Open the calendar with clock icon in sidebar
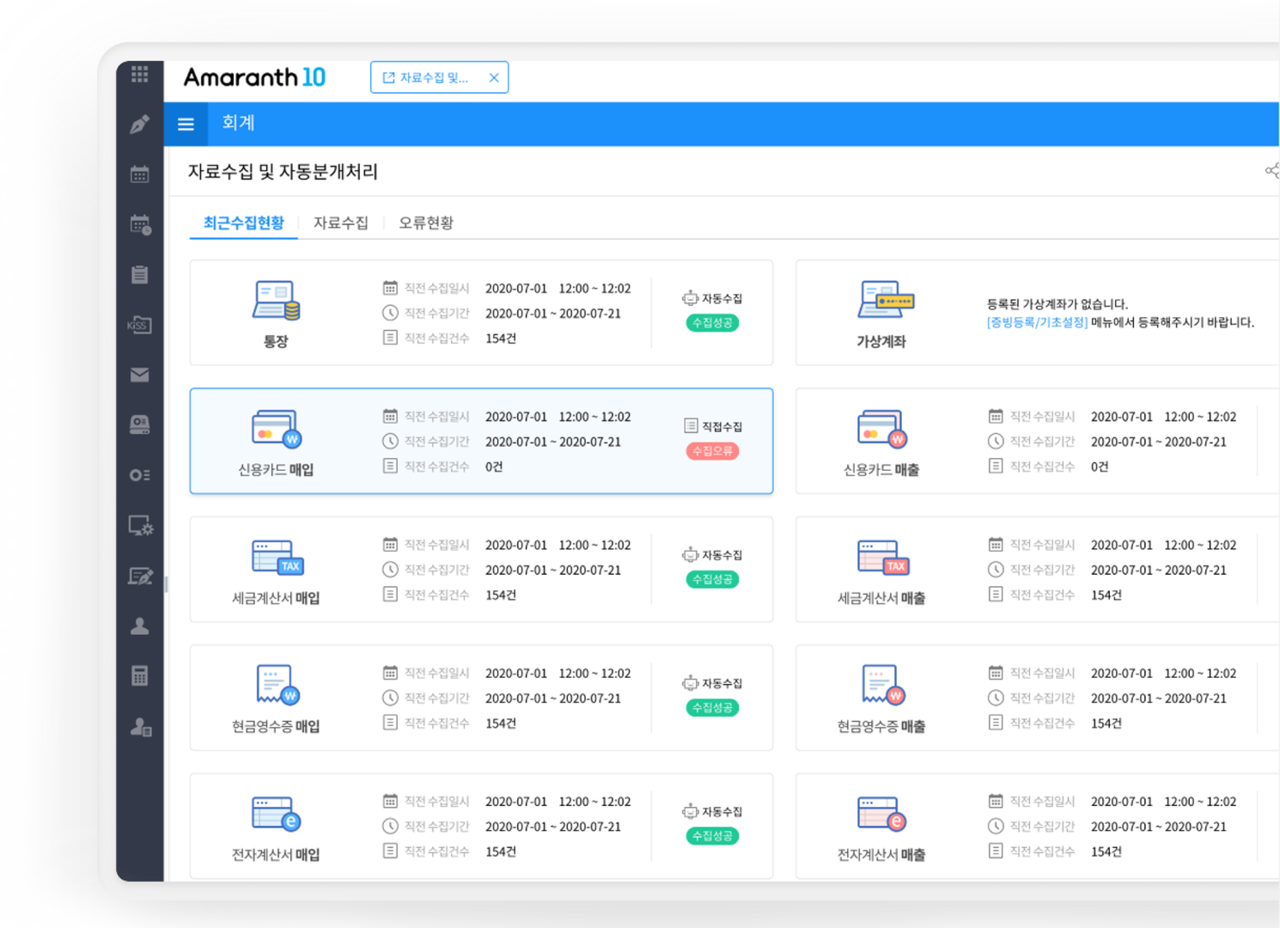Viewport: 1280px width, 928px height. [140, 224]
